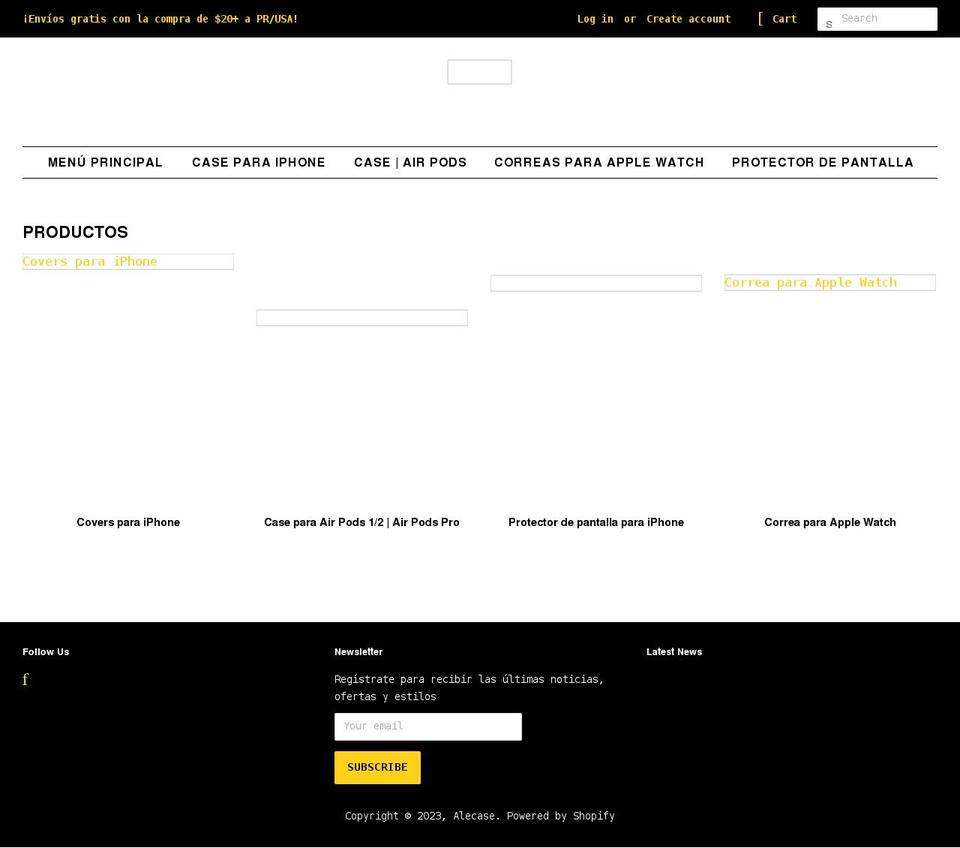
Task: Click the "Log in" link
Action: [595, 18]
